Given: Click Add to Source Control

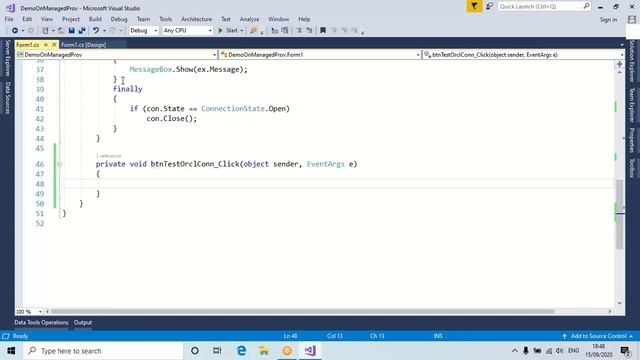Looking at the screenshot, I should coord(598,336).
